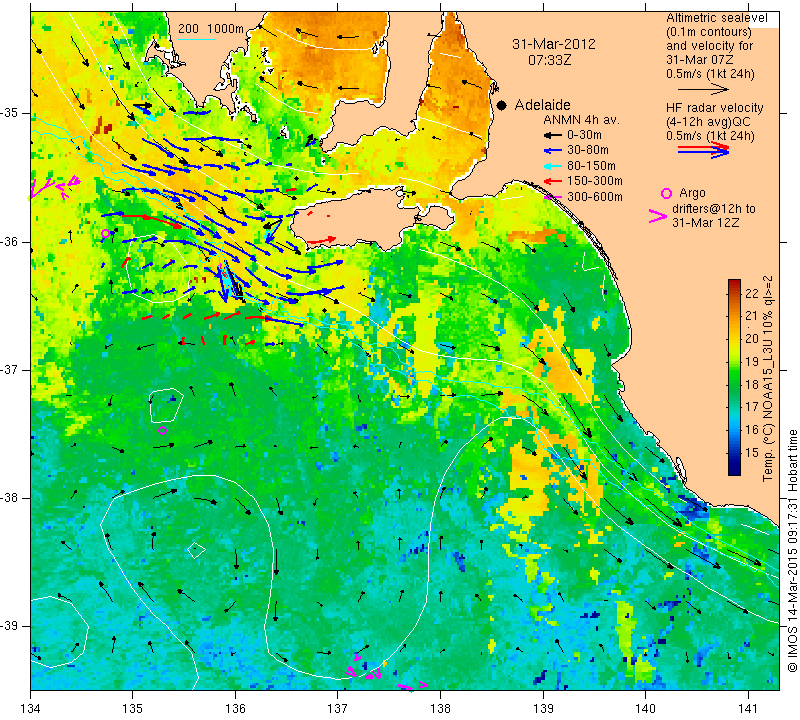The height and width of the screenshot is (720, 800).
Task: Click the '200 1000m' isobath label
Action: click(x=211, y=29)
